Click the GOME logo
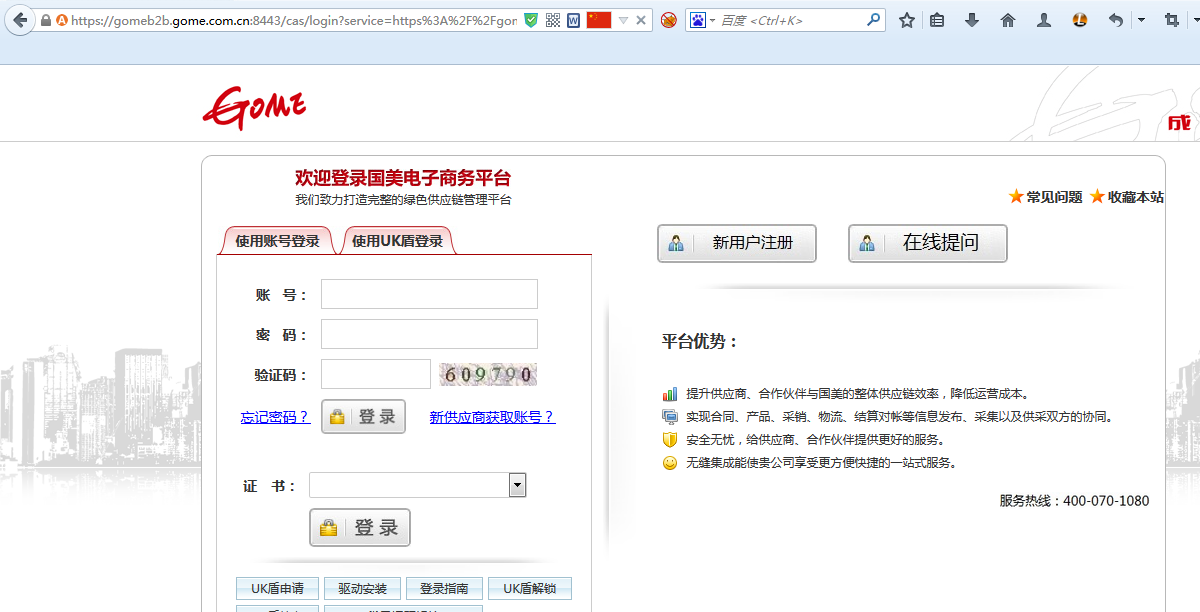Viewport: 1200px width, 612px height. click(x=254, y=106)
